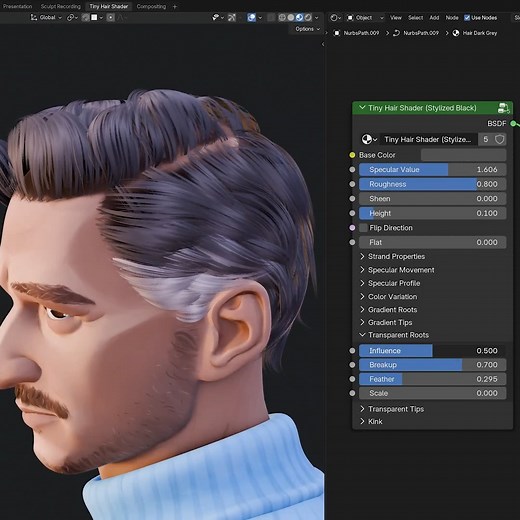Open the Node menu
520x520 pixels.
point(452,18)
